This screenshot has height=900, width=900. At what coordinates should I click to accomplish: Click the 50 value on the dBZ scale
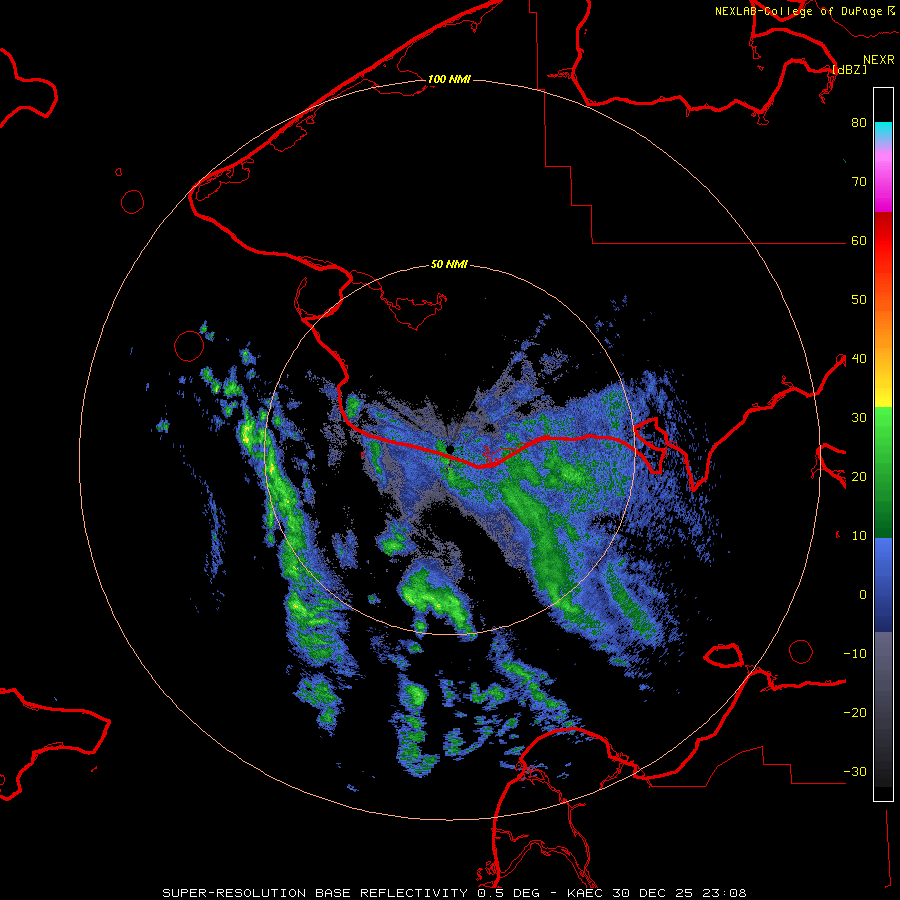(x=859, y=300)
